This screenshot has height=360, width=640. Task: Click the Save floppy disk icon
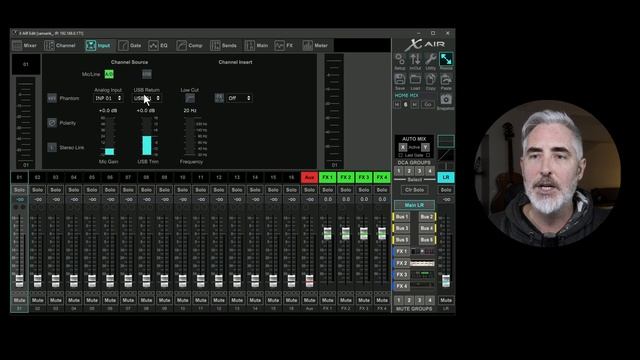coord(400,79)
